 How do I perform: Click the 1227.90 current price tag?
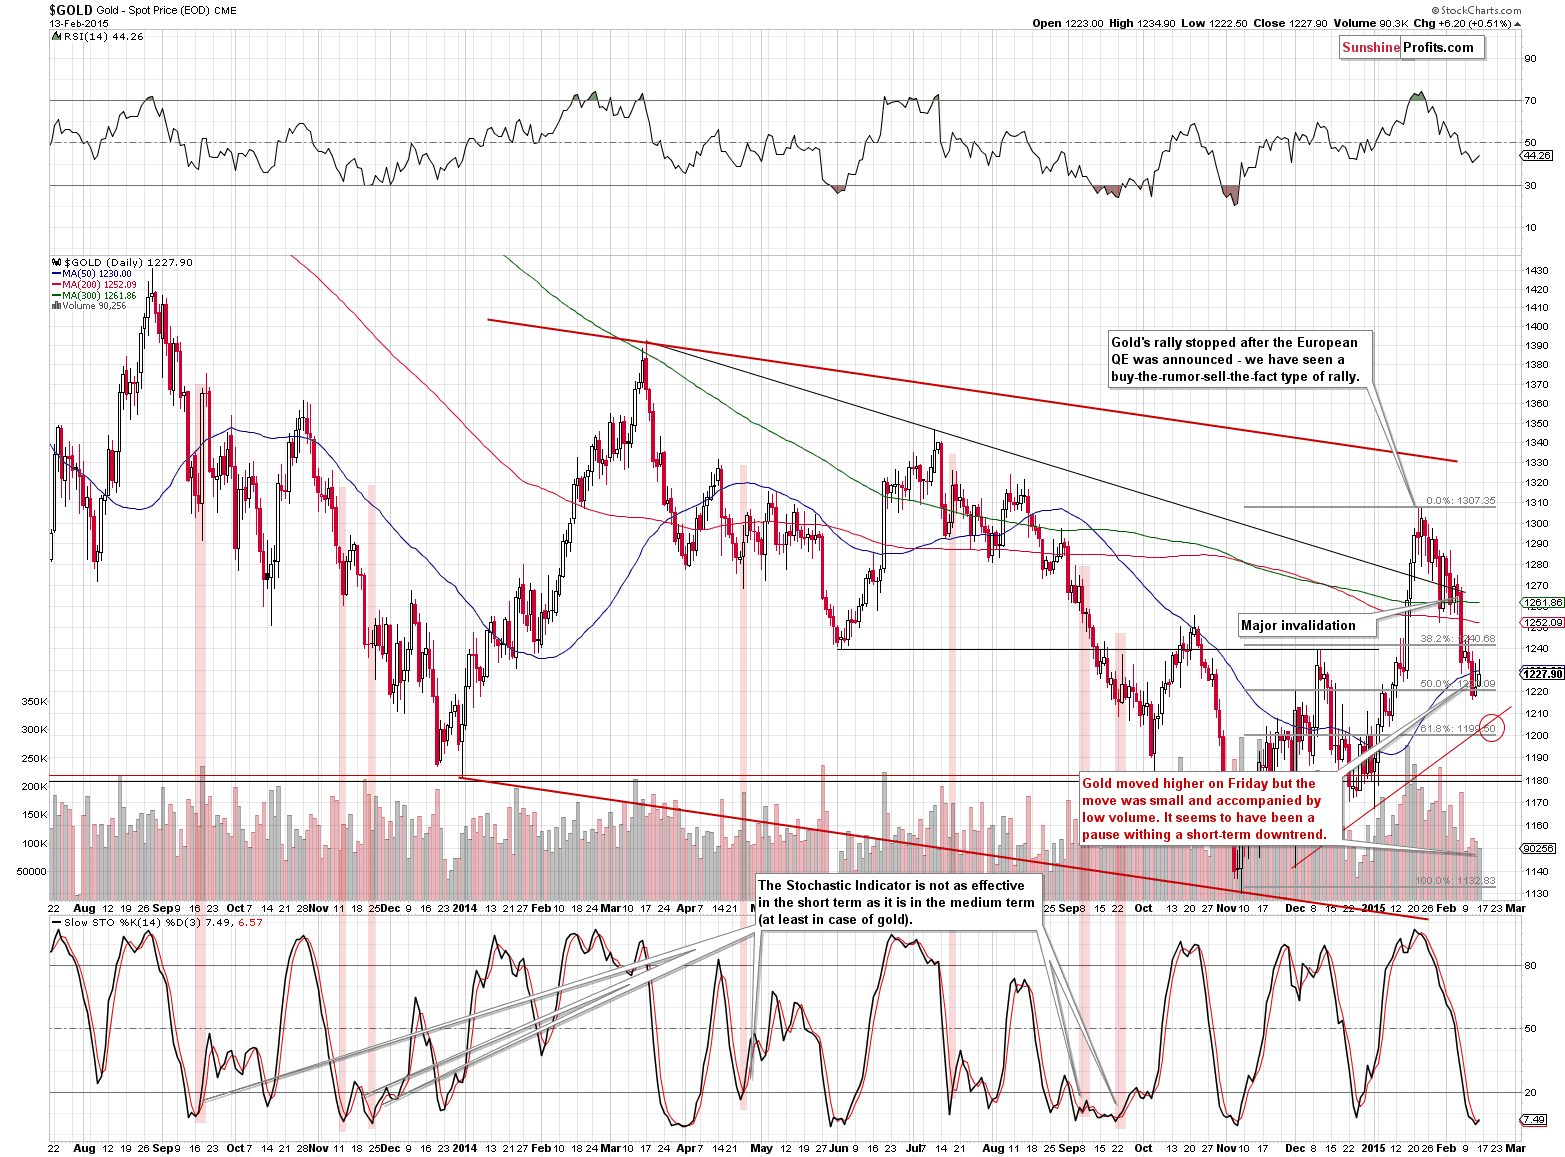click(1541, 673)
